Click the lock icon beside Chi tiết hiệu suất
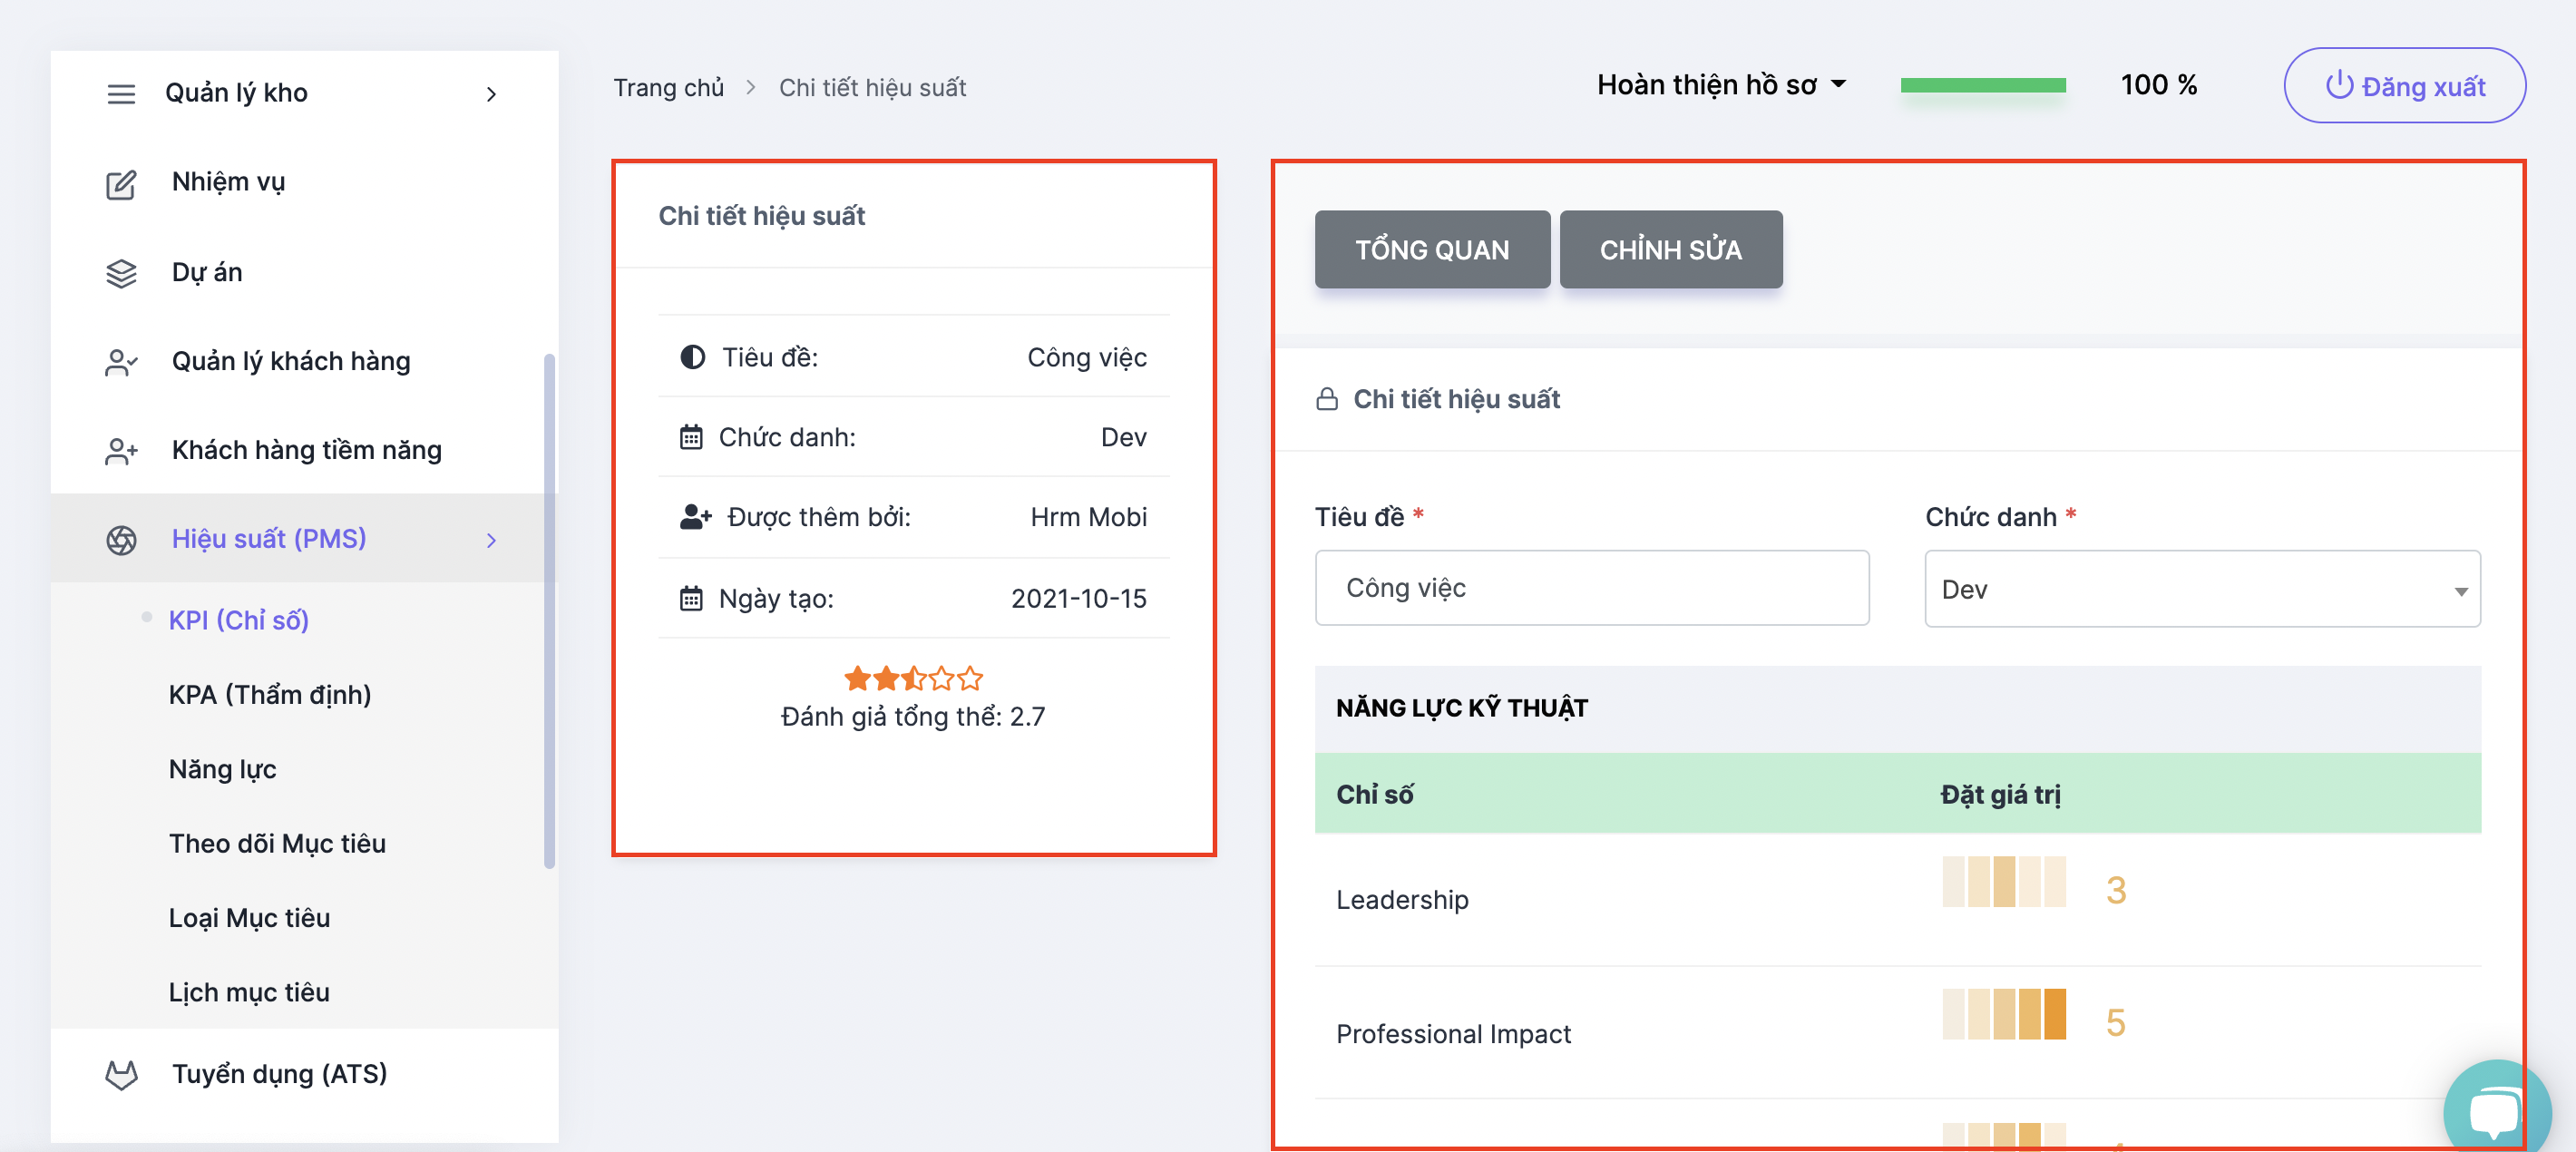2576x1152 pixels. (1327, 399)
